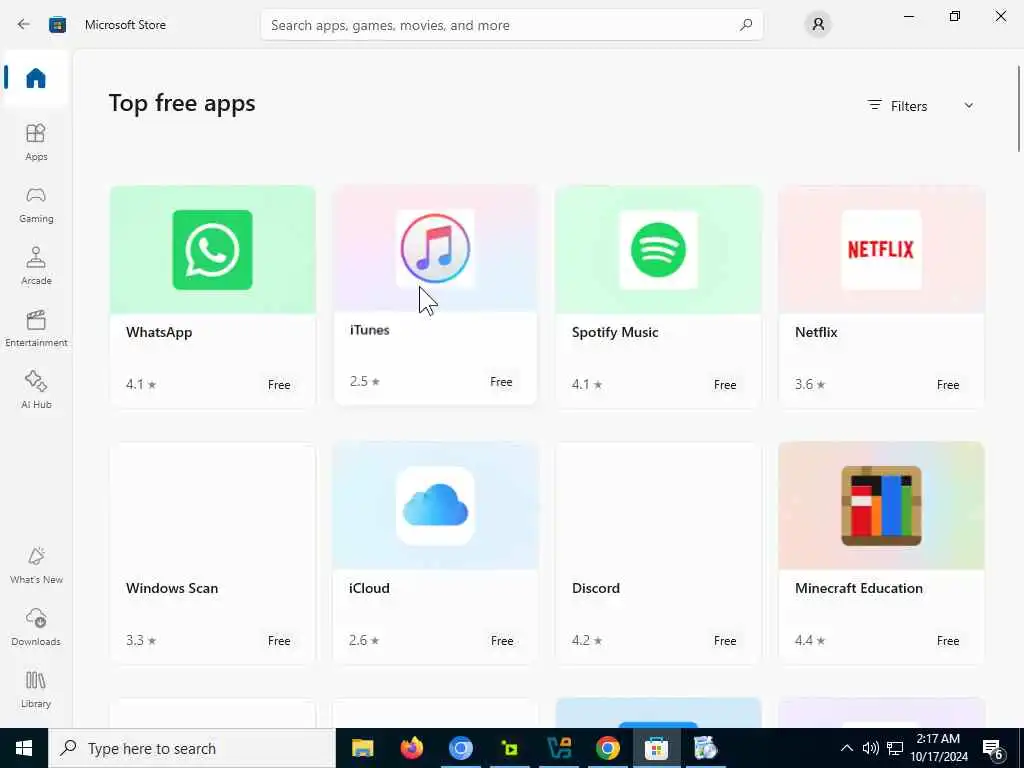Screen dimensions: 1024x768
Task: Click the Netflix logo icon
Action: [881, 249]
